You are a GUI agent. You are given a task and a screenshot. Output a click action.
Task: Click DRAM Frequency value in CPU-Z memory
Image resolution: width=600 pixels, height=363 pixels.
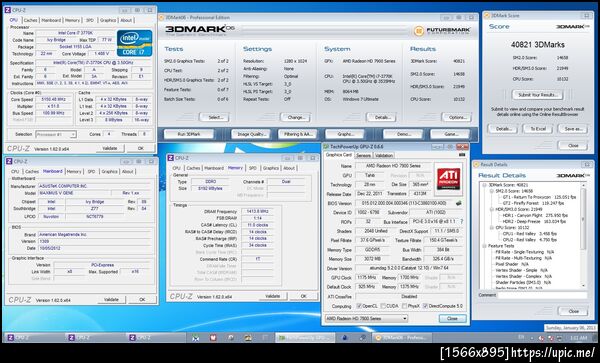click(258, 211)
